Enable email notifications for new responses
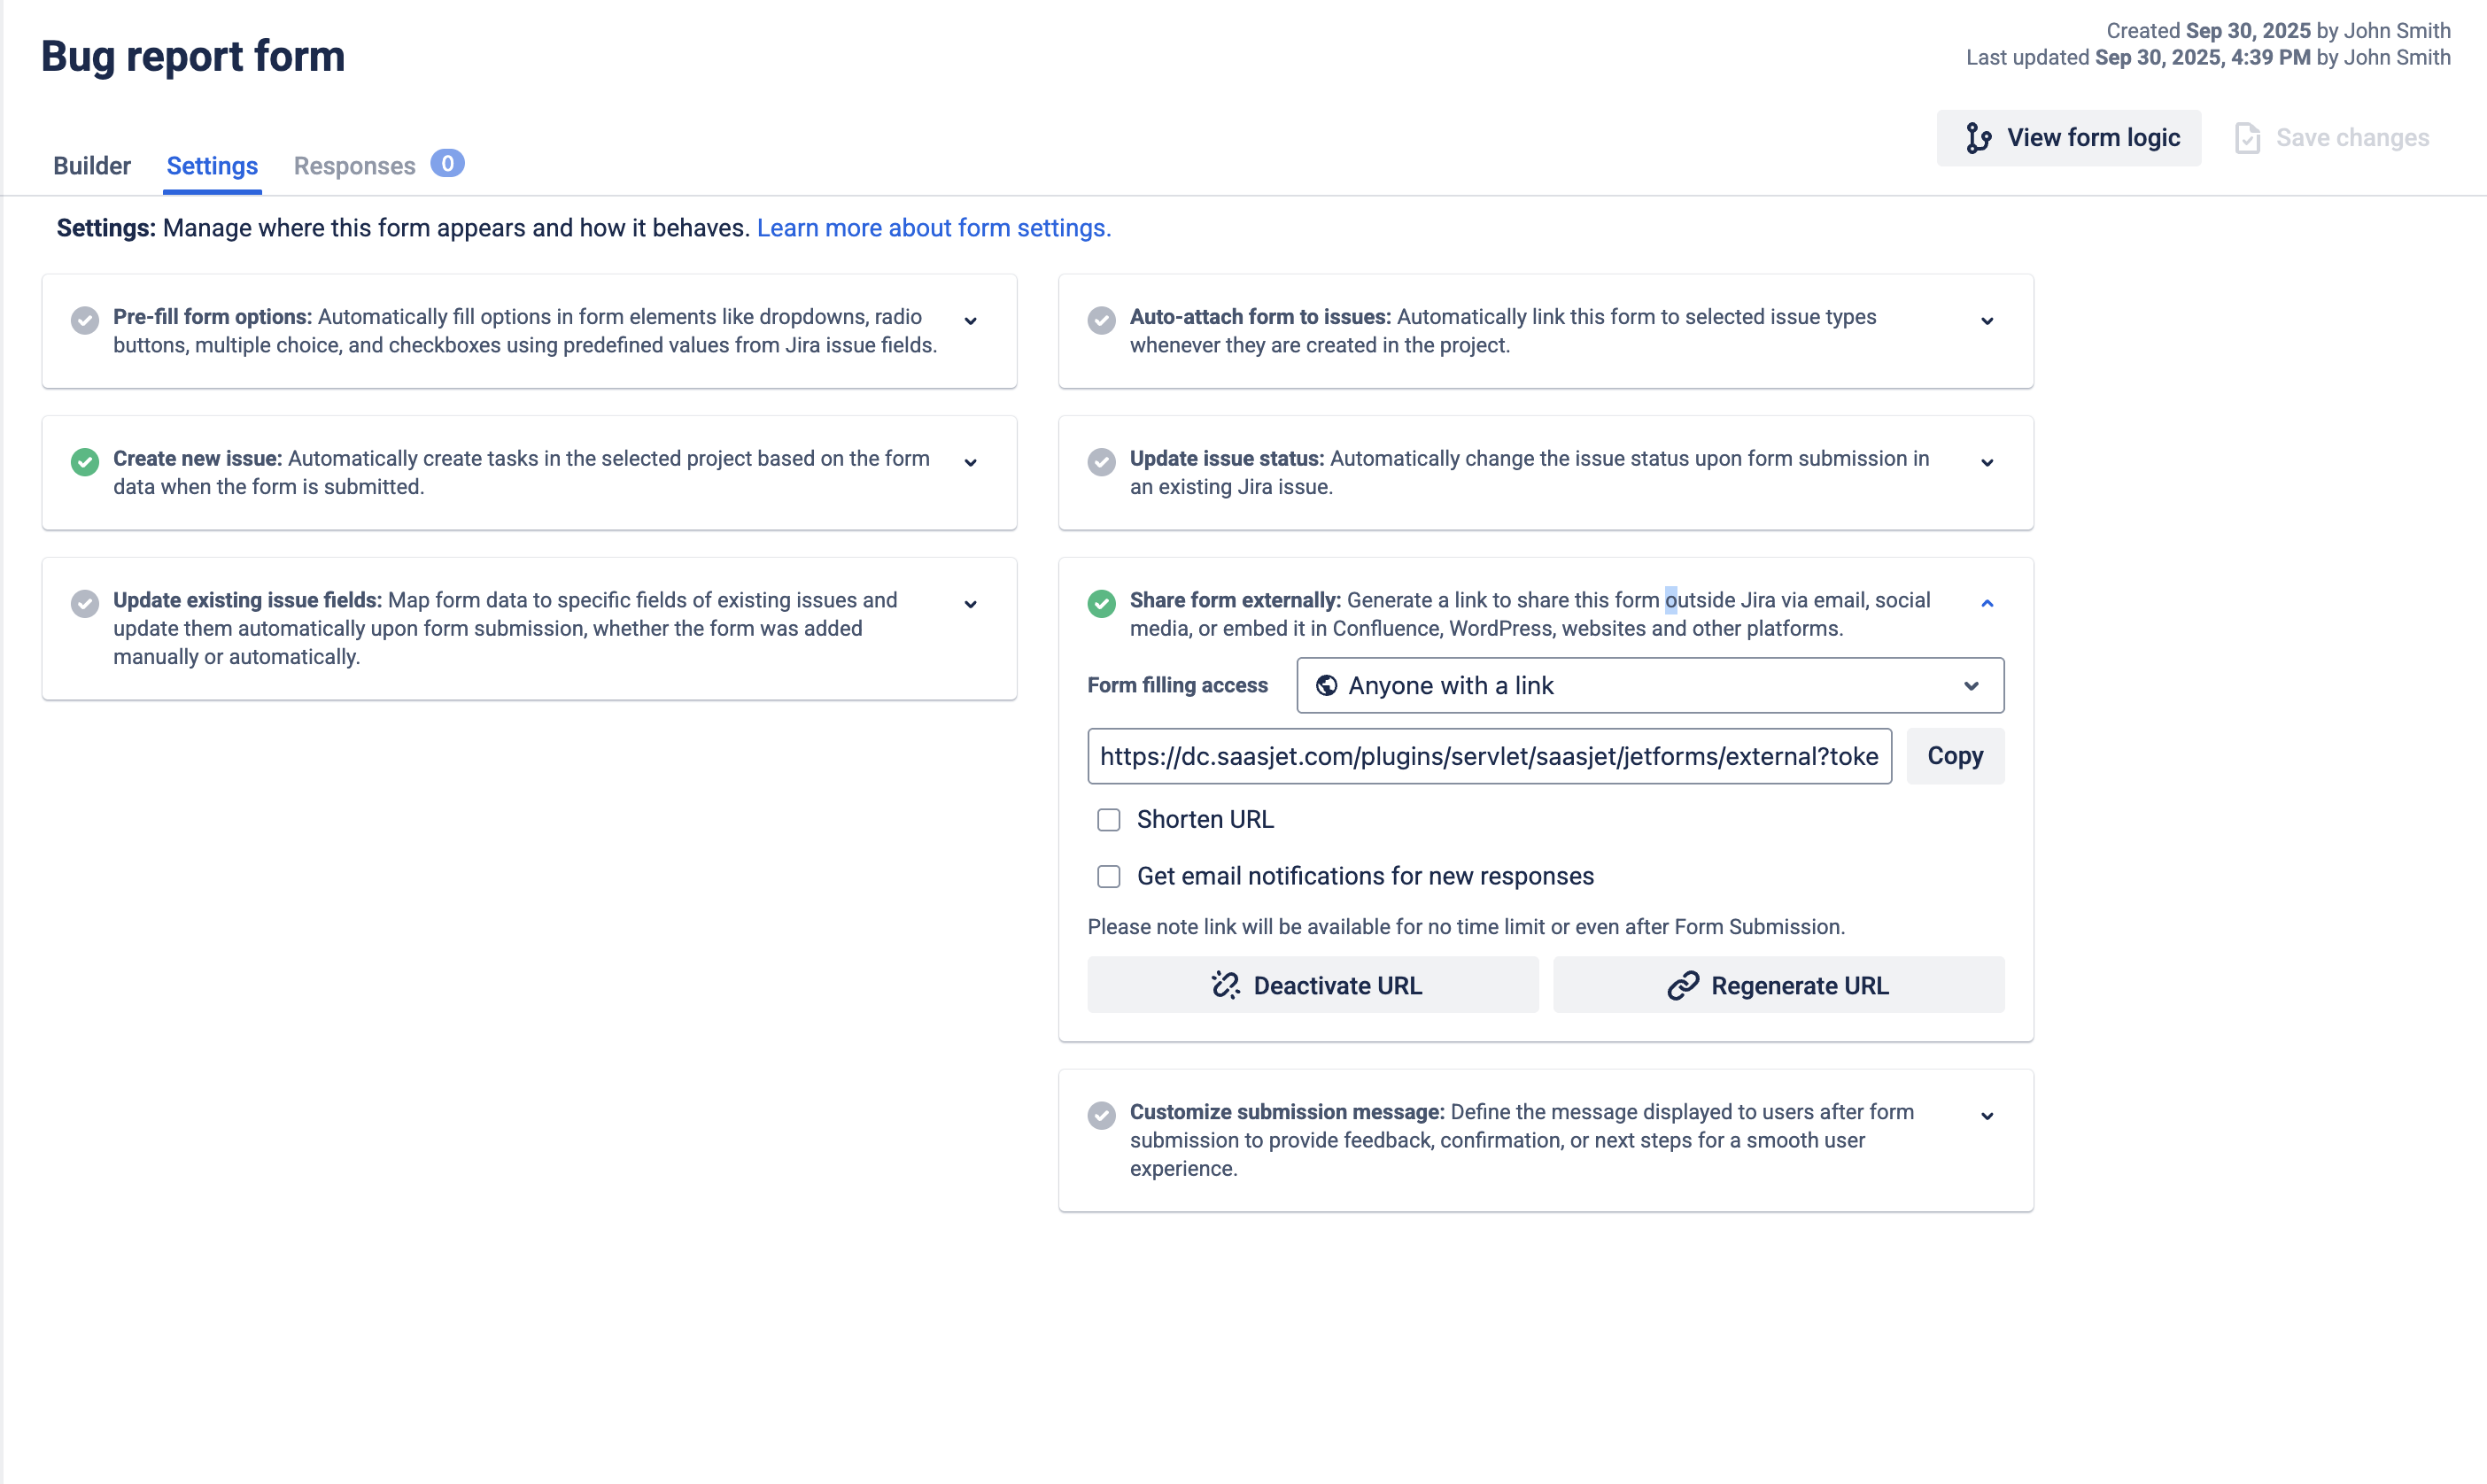2487x1484 pixels. point(1108,876)
